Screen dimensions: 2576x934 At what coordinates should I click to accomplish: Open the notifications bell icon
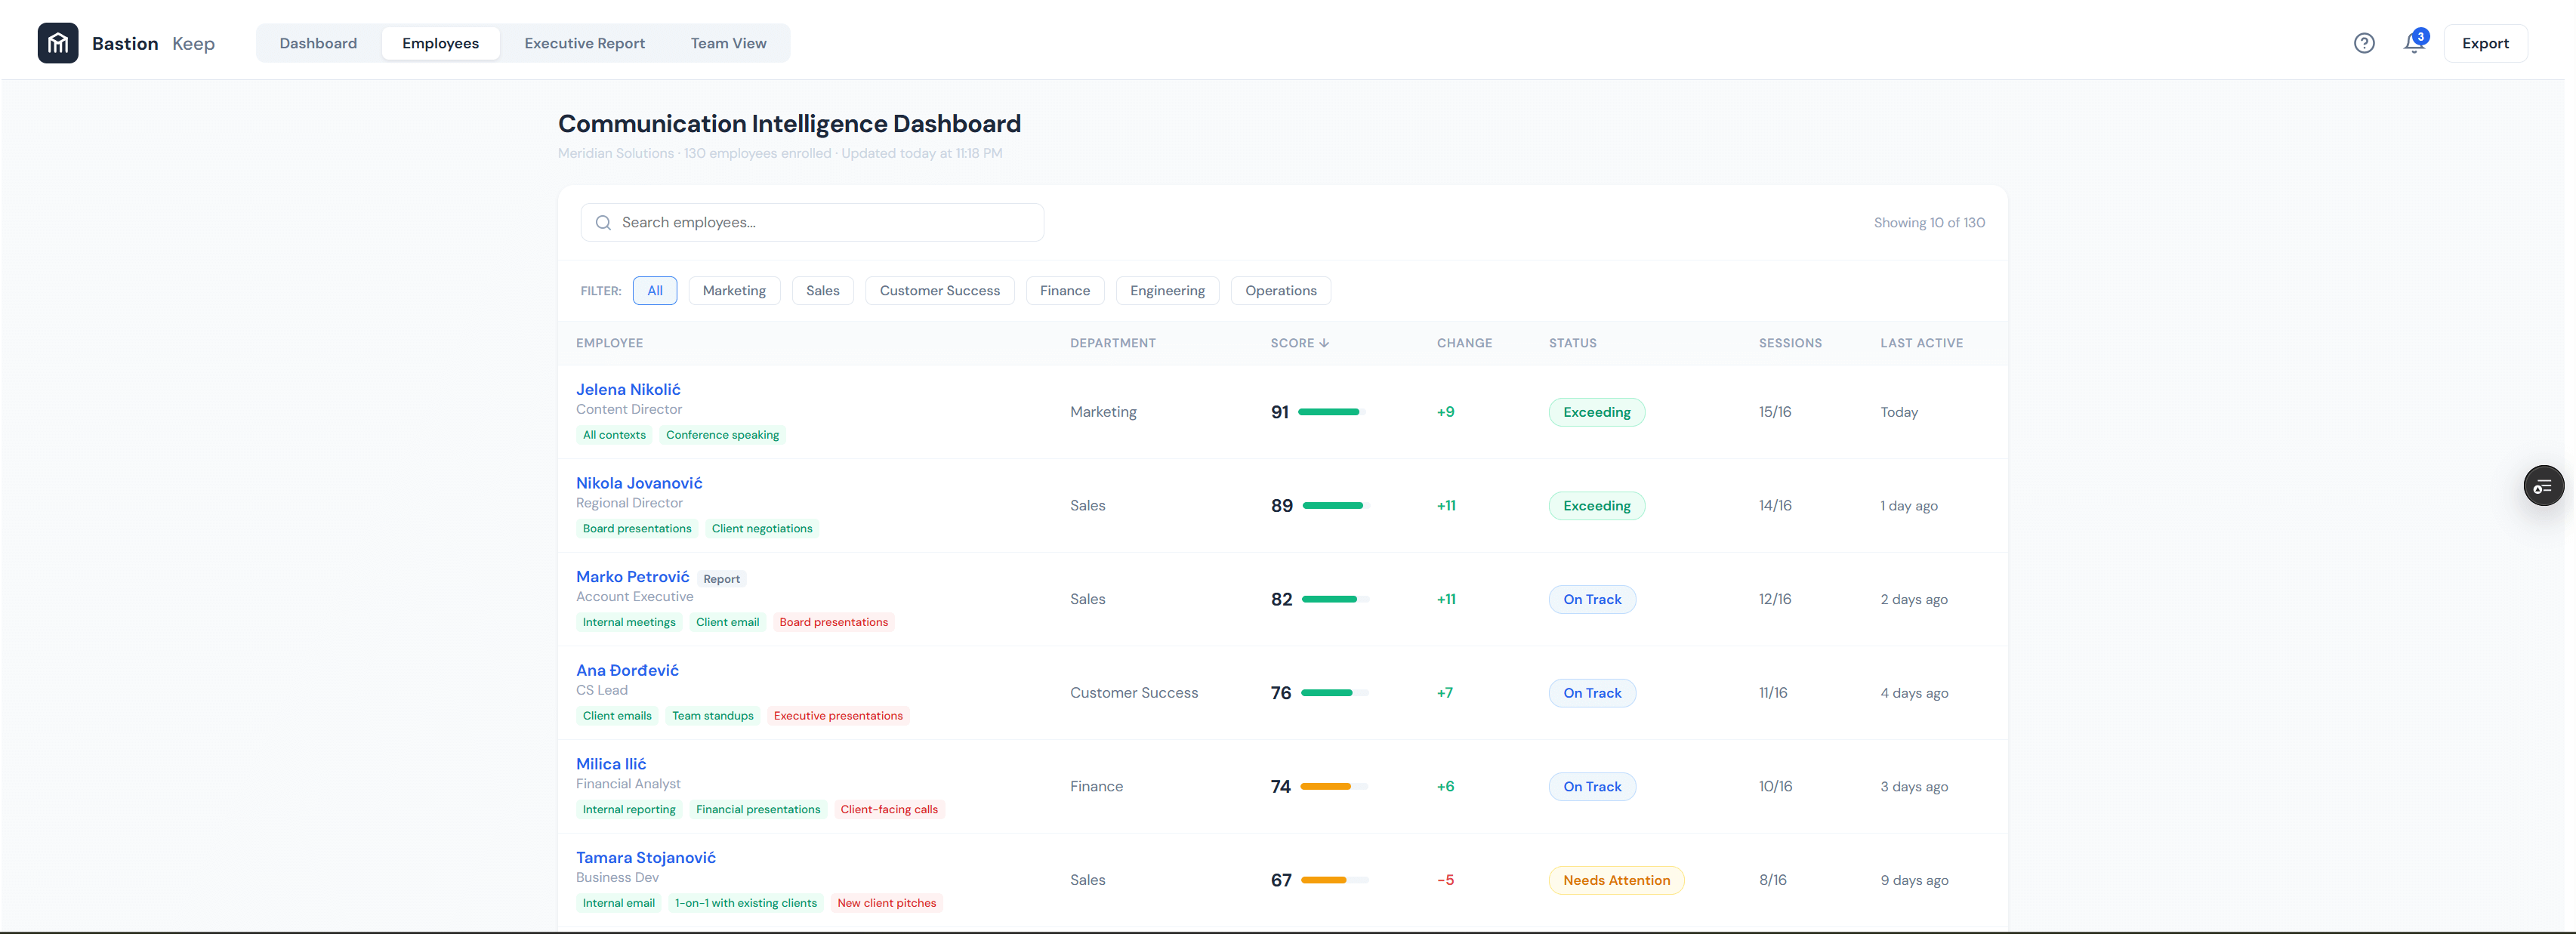2414,43
